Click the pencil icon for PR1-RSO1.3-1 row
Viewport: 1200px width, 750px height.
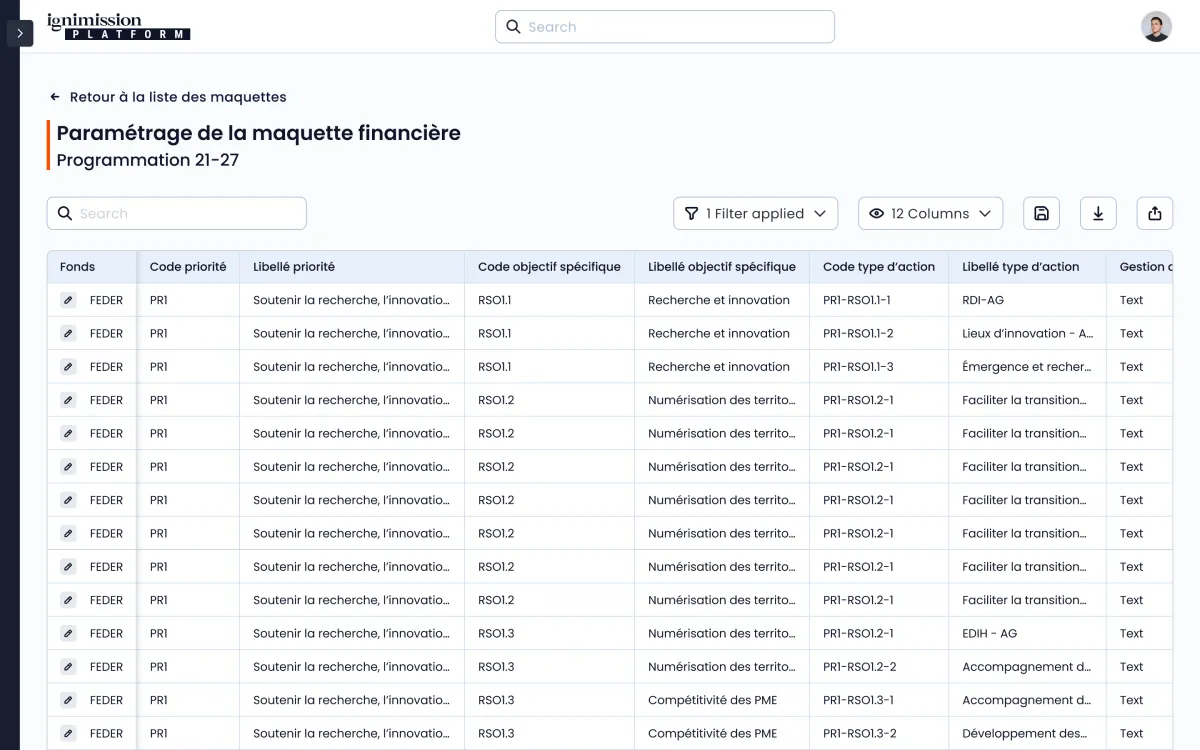pyautogui.click(x=68, y=700)
